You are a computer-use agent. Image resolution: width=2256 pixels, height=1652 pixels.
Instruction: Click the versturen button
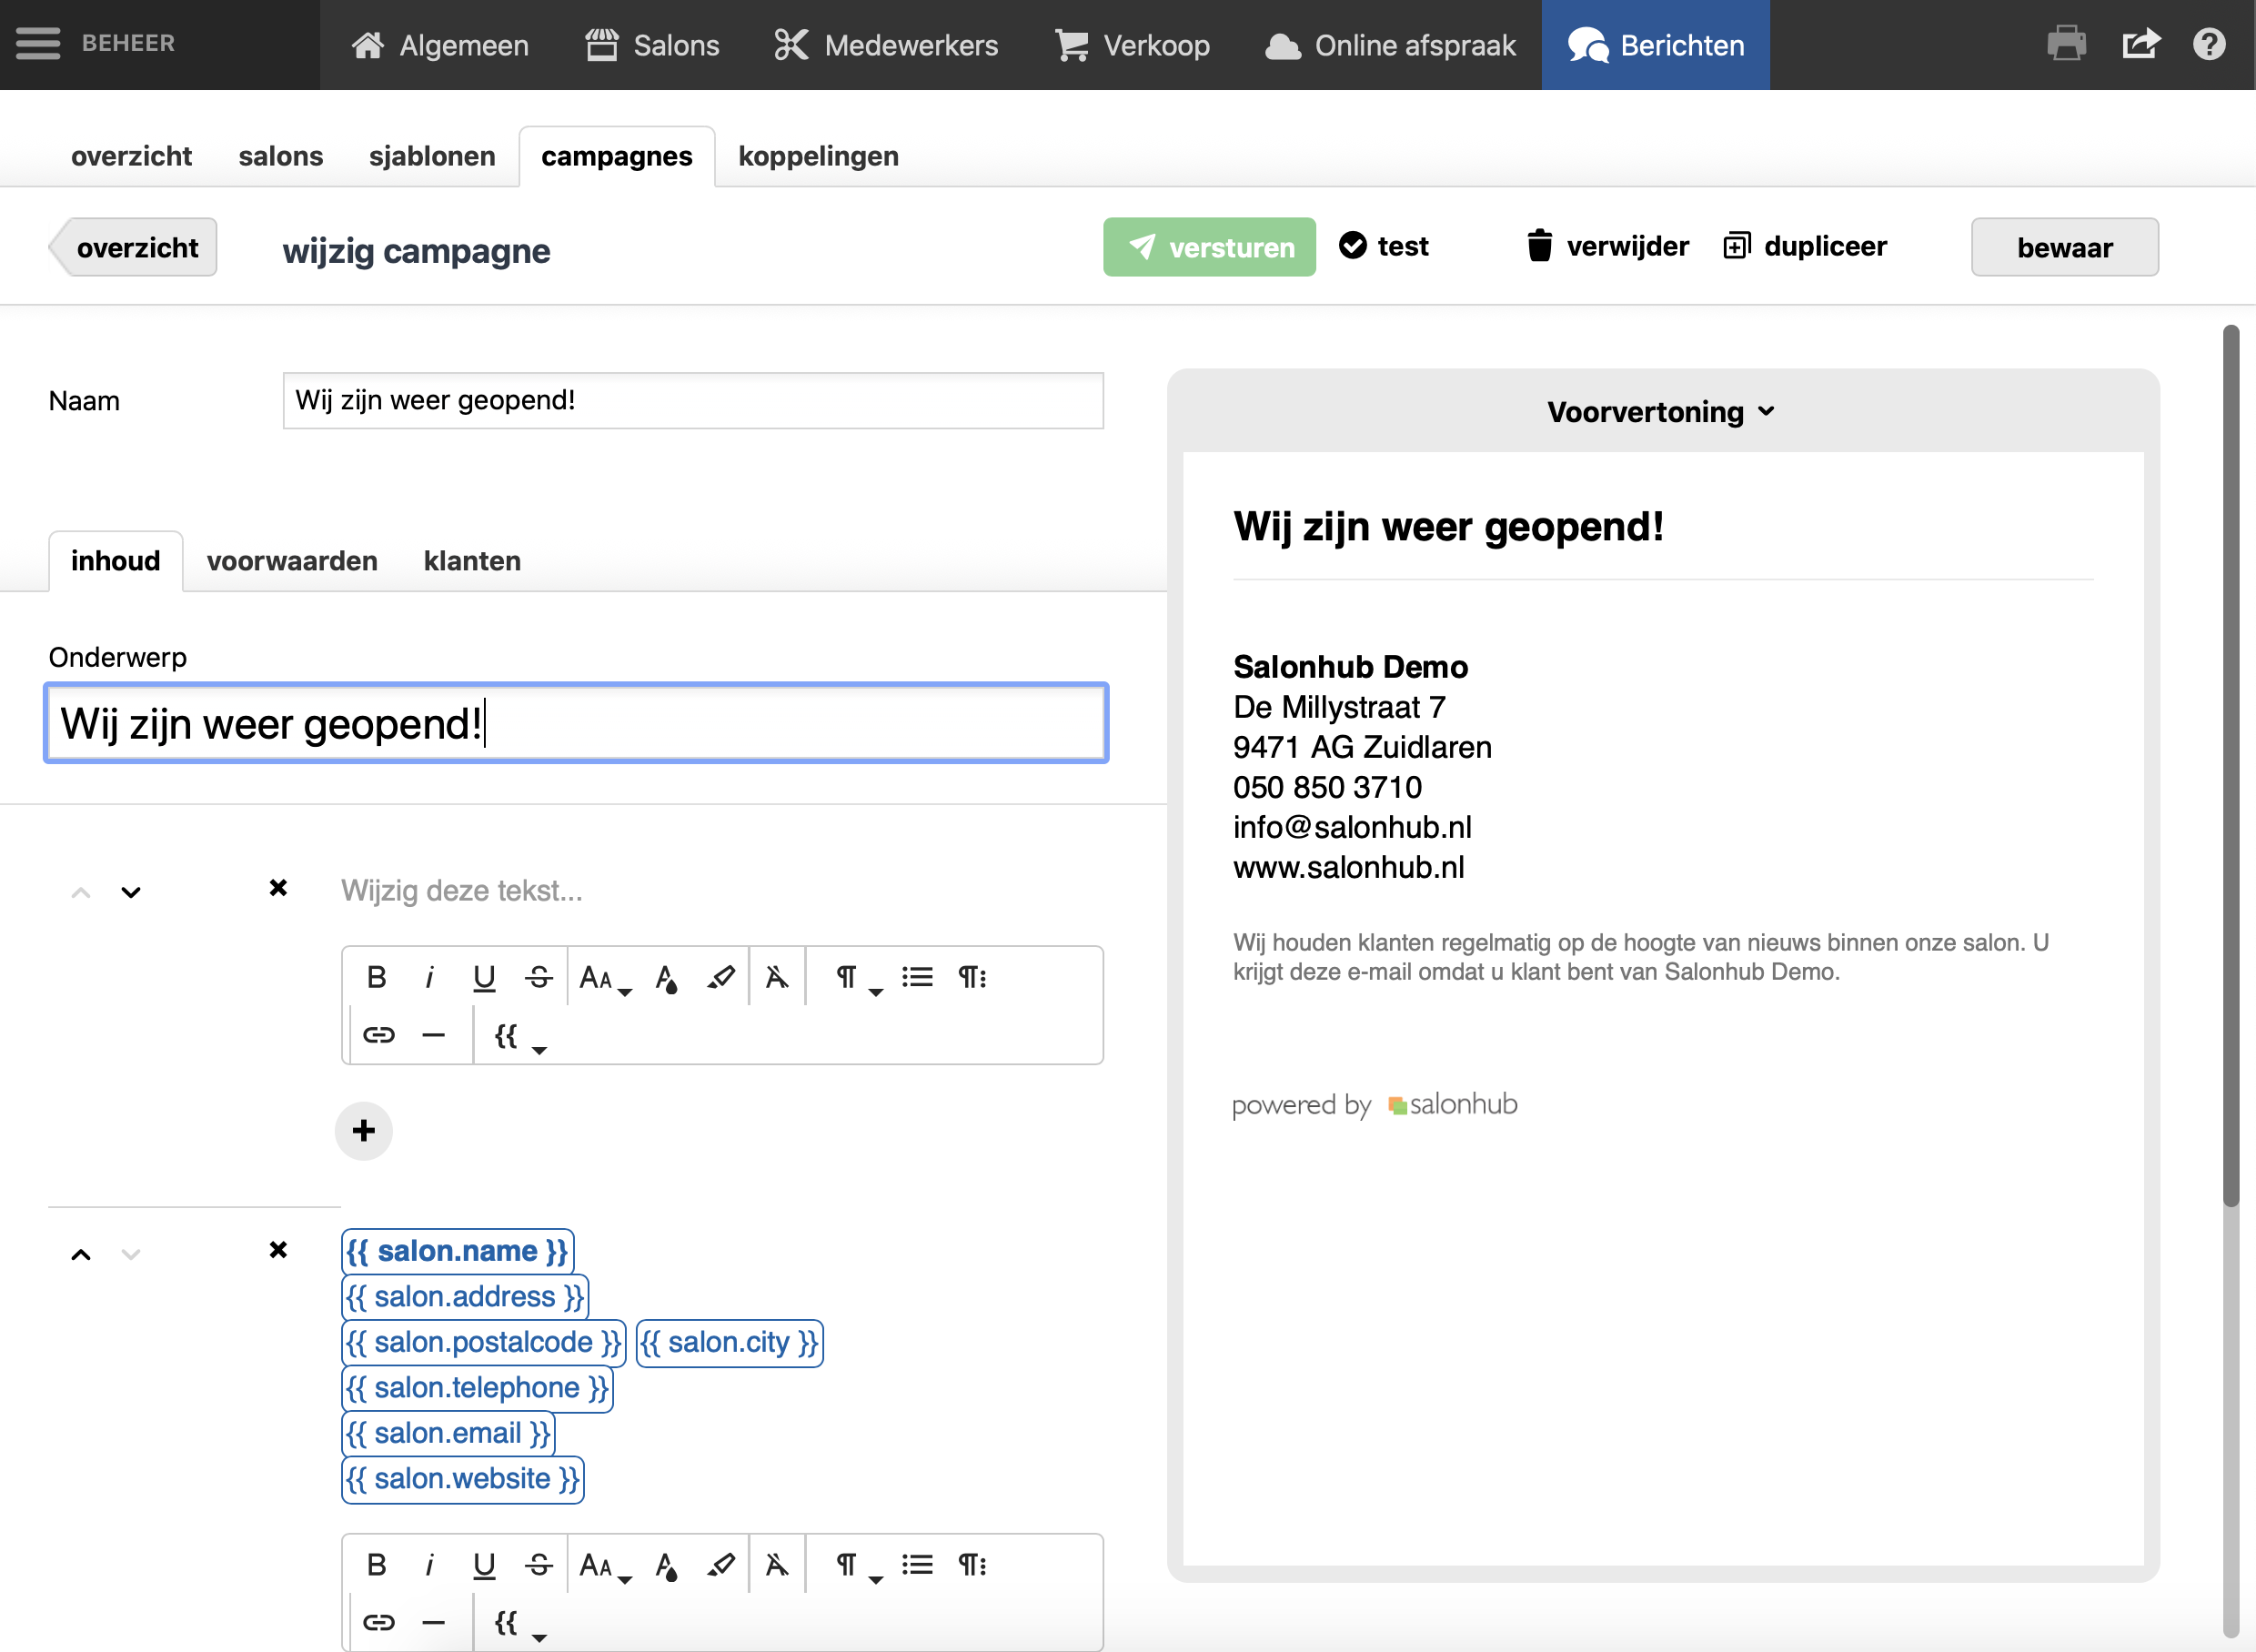pos(1209,247)
